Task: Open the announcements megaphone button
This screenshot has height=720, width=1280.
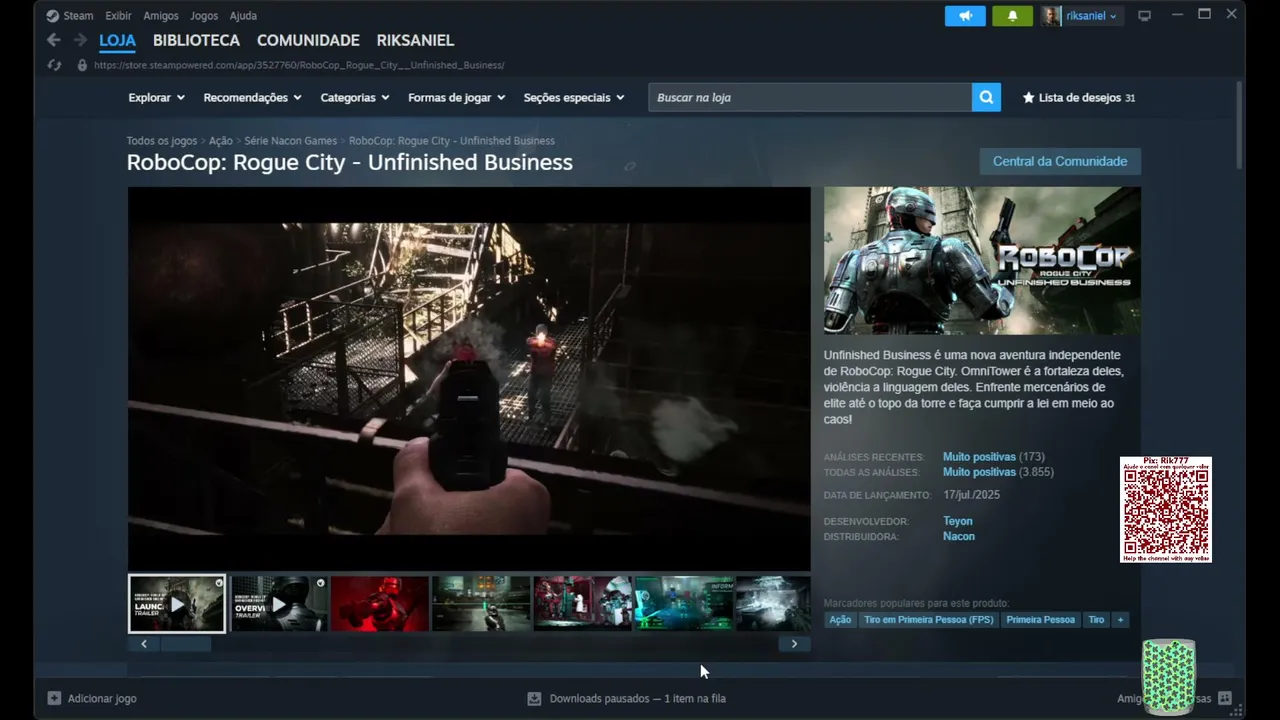Action: [x=965, y=16]
